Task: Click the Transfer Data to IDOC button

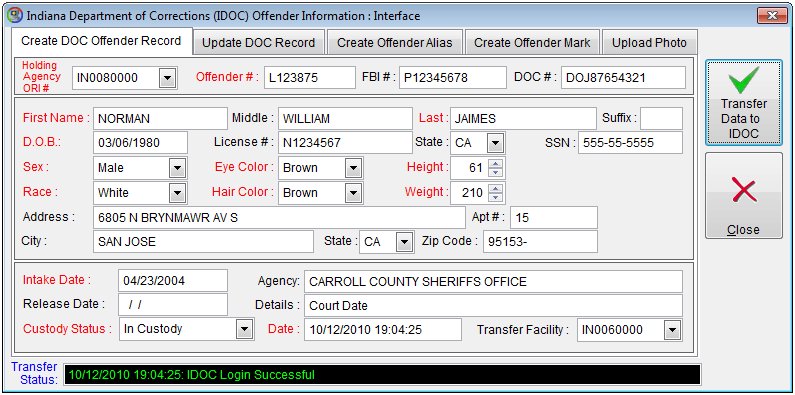Action: 743,103
